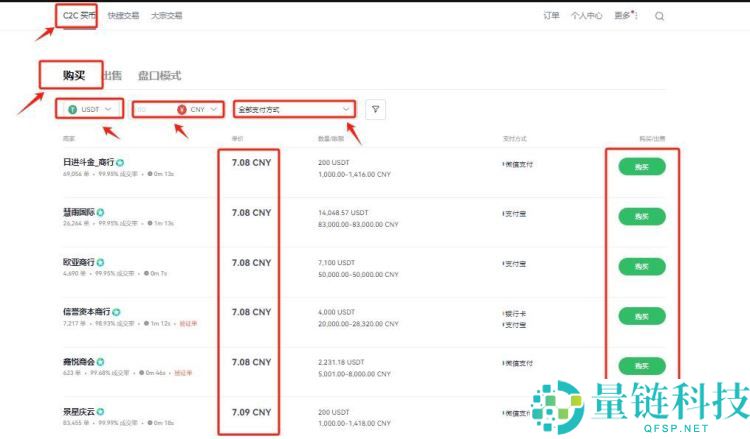Click 购买 button for 日进斗金_商行
Viewport: 750px width, 439px height.
641,167
